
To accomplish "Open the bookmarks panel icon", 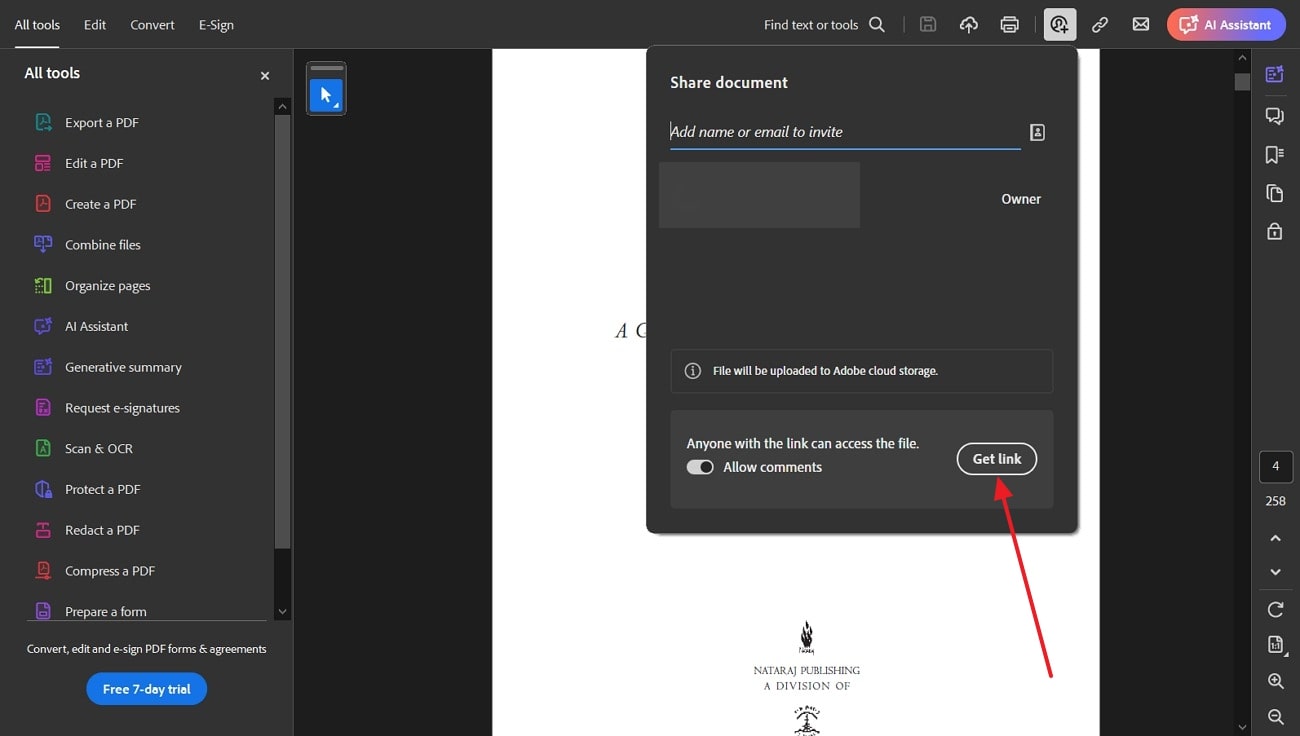I will click(x=1275, y=155).
